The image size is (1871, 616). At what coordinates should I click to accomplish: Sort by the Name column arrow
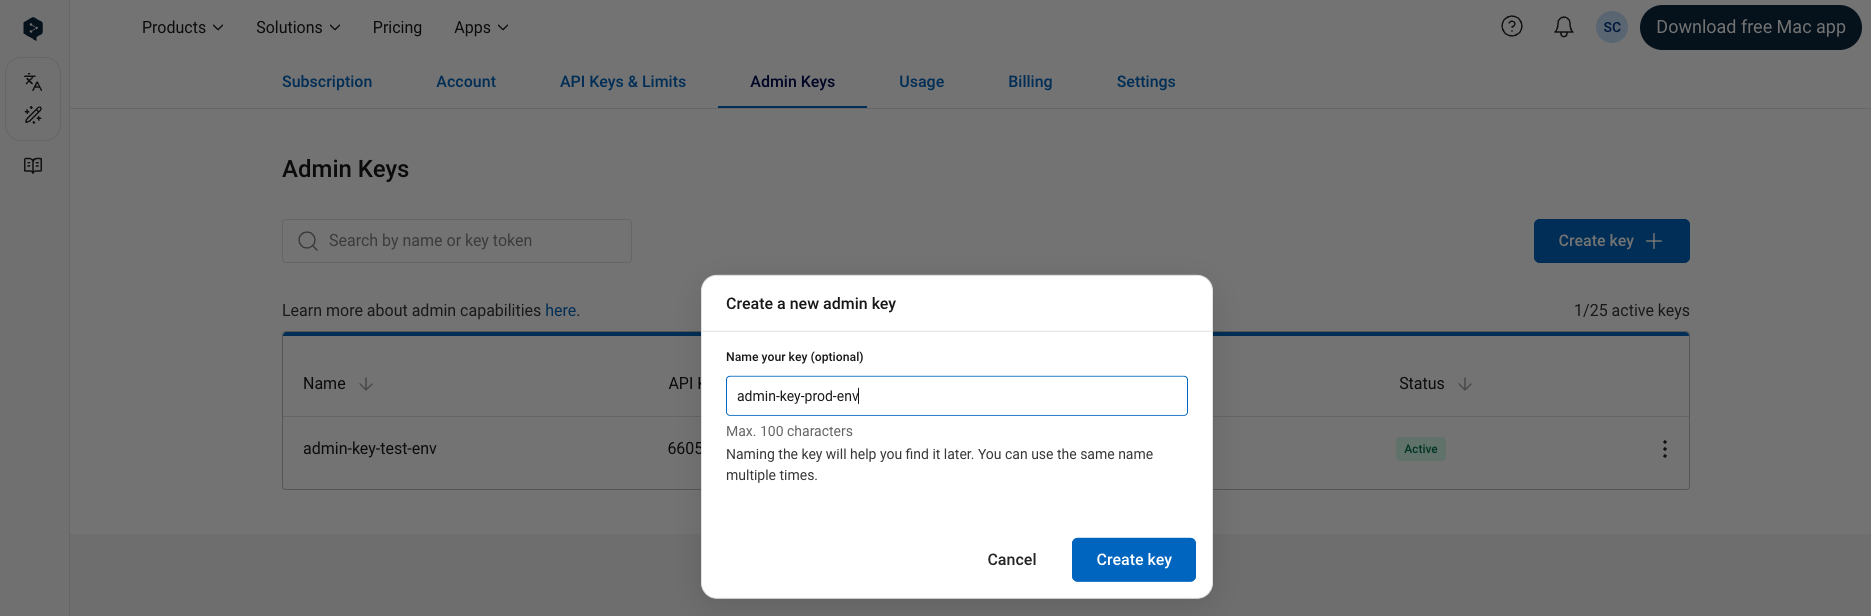[366, 384]
